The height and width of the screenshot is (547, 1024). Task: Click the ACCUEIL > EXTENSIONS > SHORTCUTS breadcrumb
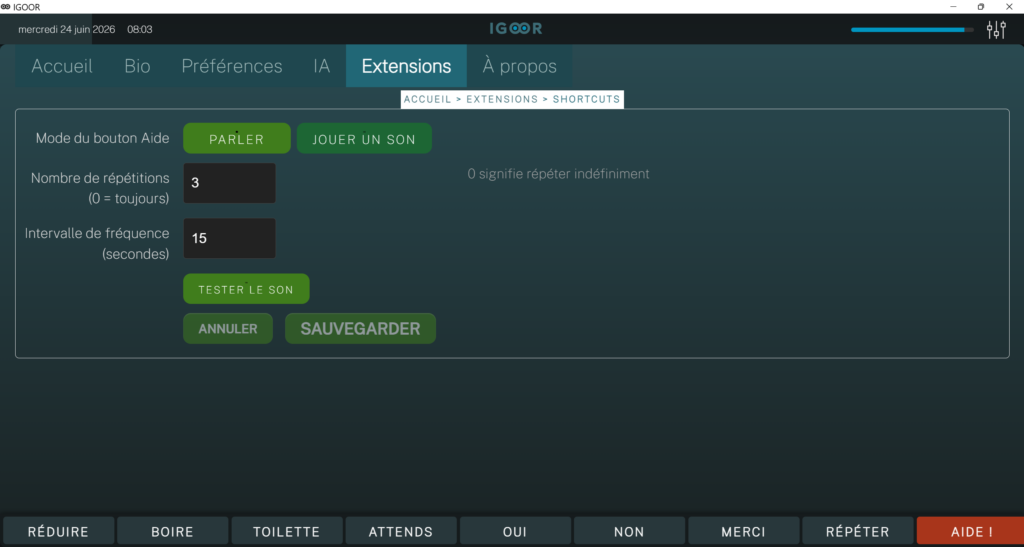512,99
